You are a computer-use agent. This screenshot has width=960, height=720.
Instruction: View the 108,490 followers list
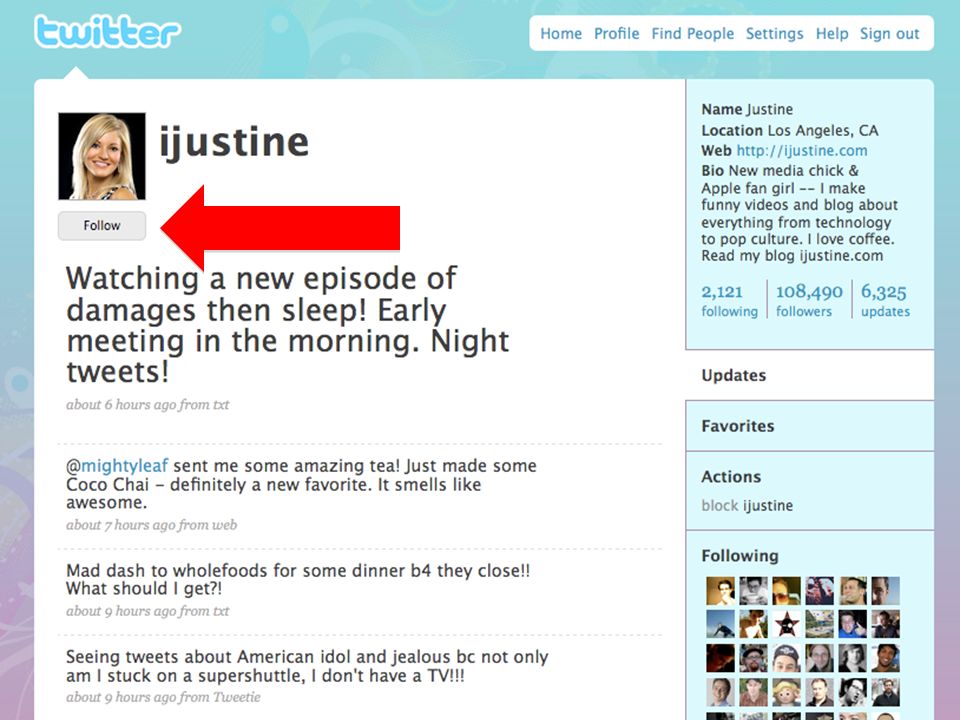809,300
